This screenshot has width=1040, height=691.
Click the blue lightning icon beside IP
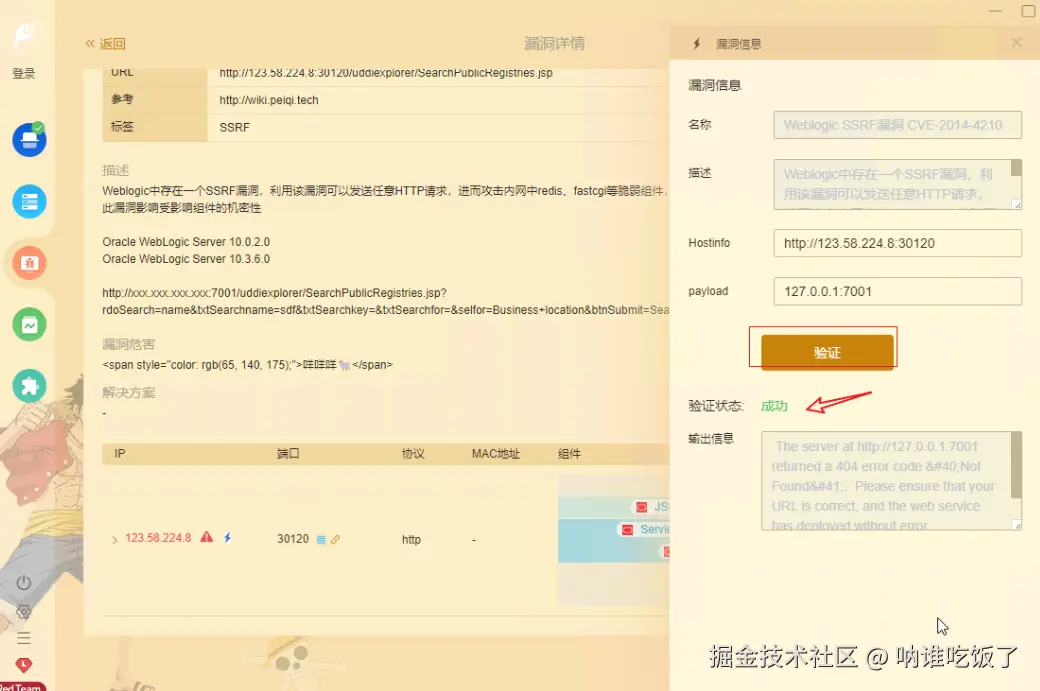tap(228, 538)
